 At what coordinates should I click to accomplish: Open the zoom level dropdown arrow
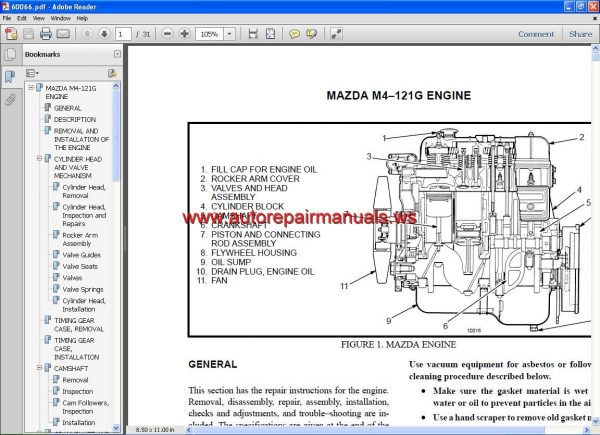coord(229,34)
